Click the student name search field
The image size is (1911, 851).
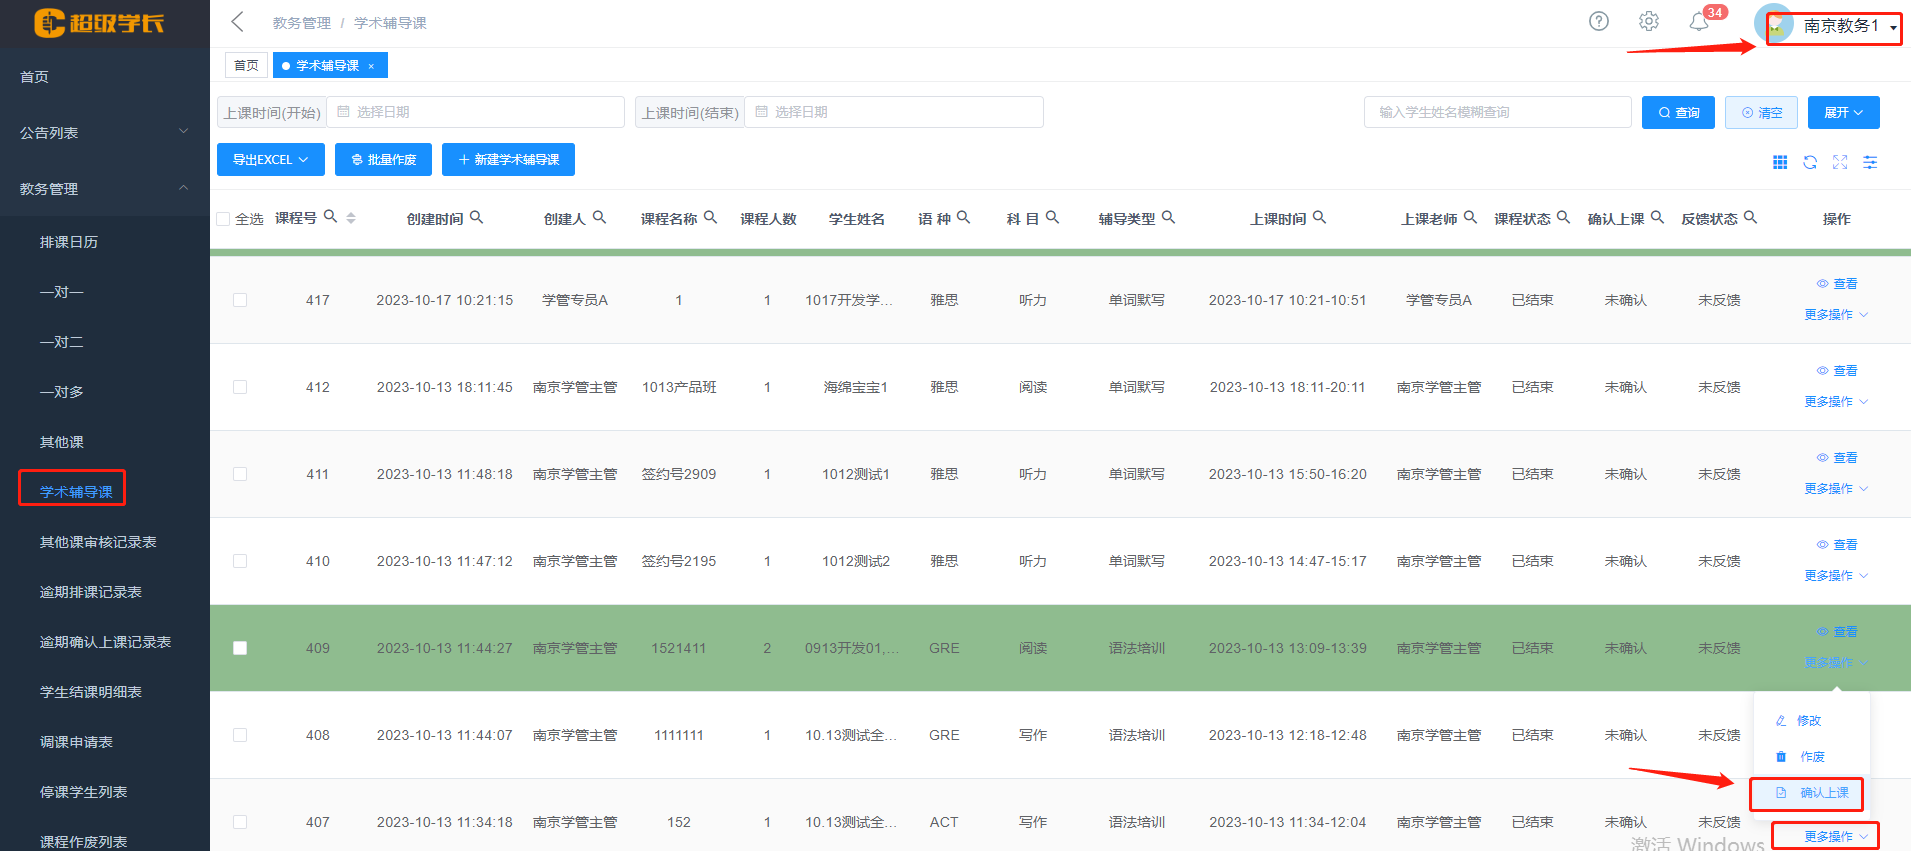1497,113
